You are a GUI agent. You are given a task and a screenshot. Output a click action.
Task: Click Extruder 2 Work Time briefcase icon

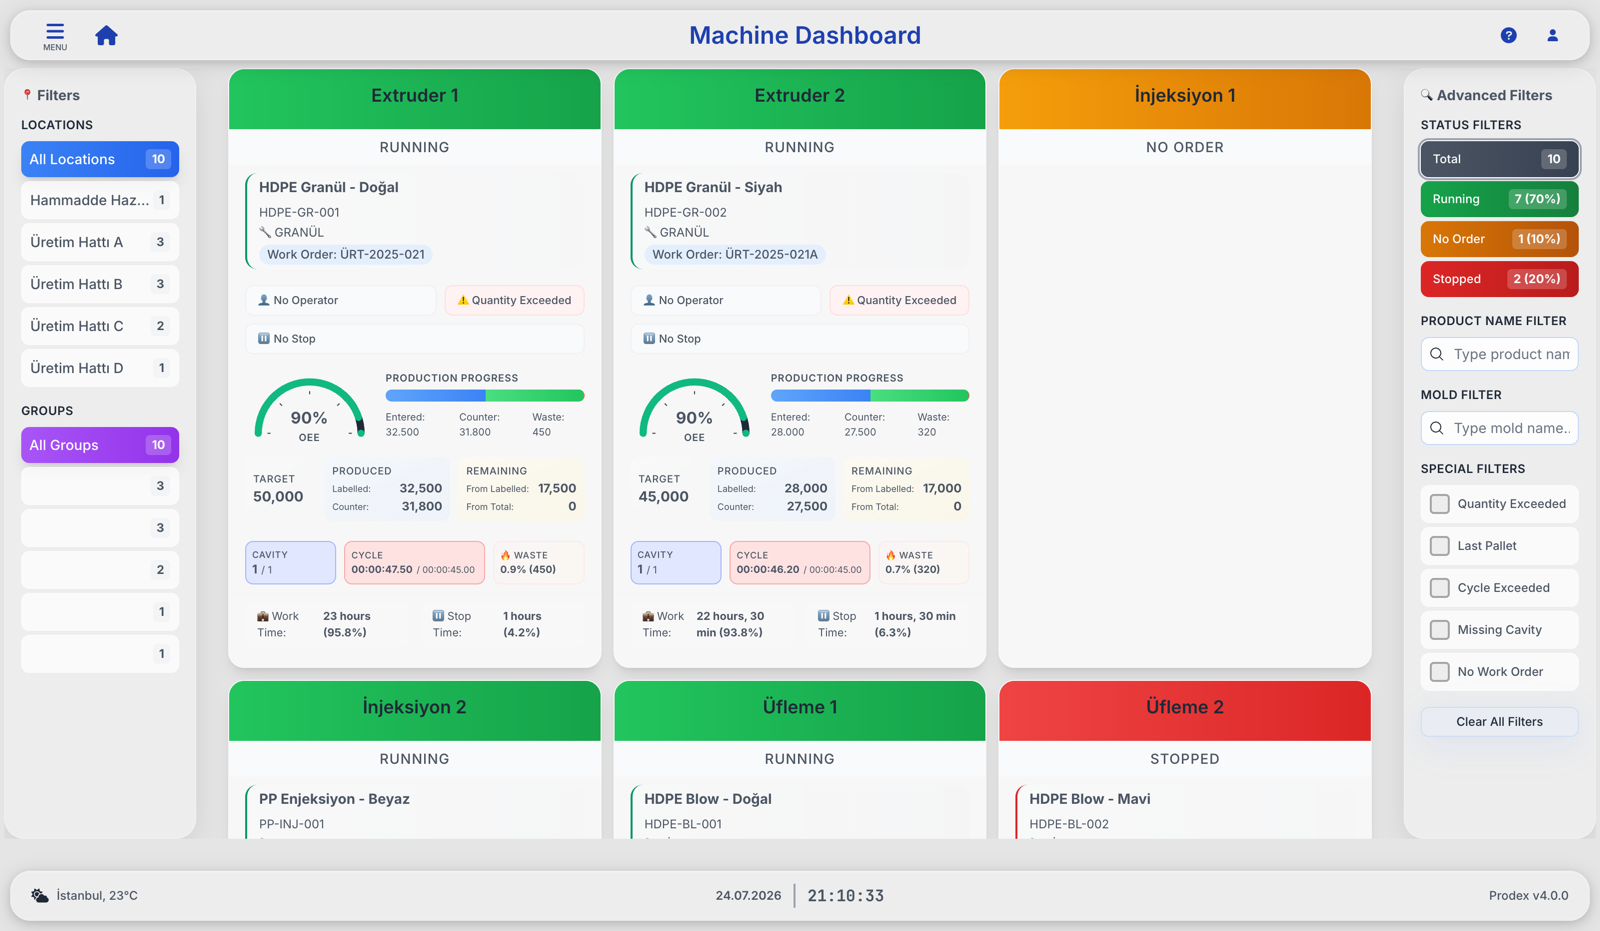click(x=648, y=616)
